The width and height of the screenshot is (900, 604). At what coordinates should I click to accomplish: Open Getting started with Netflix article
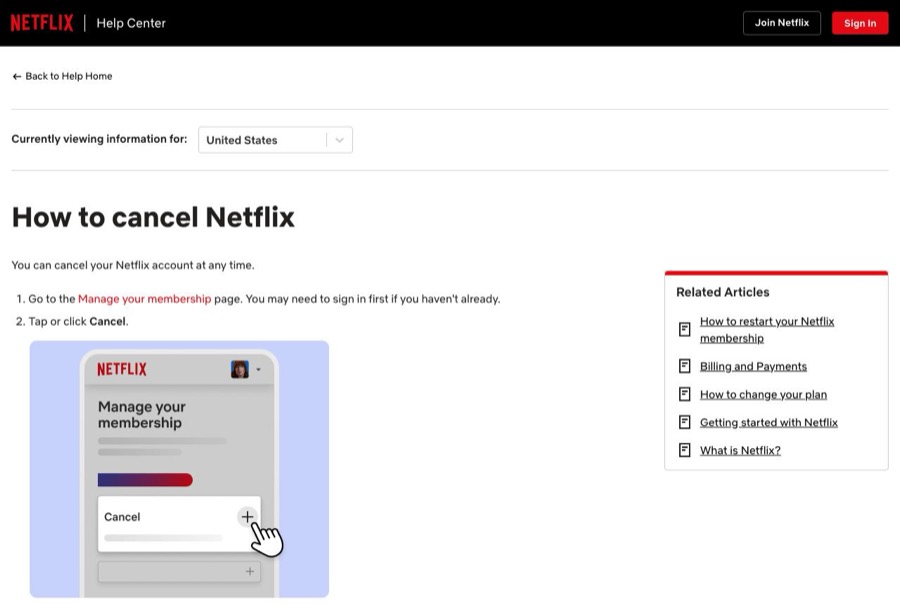[769, 423]
